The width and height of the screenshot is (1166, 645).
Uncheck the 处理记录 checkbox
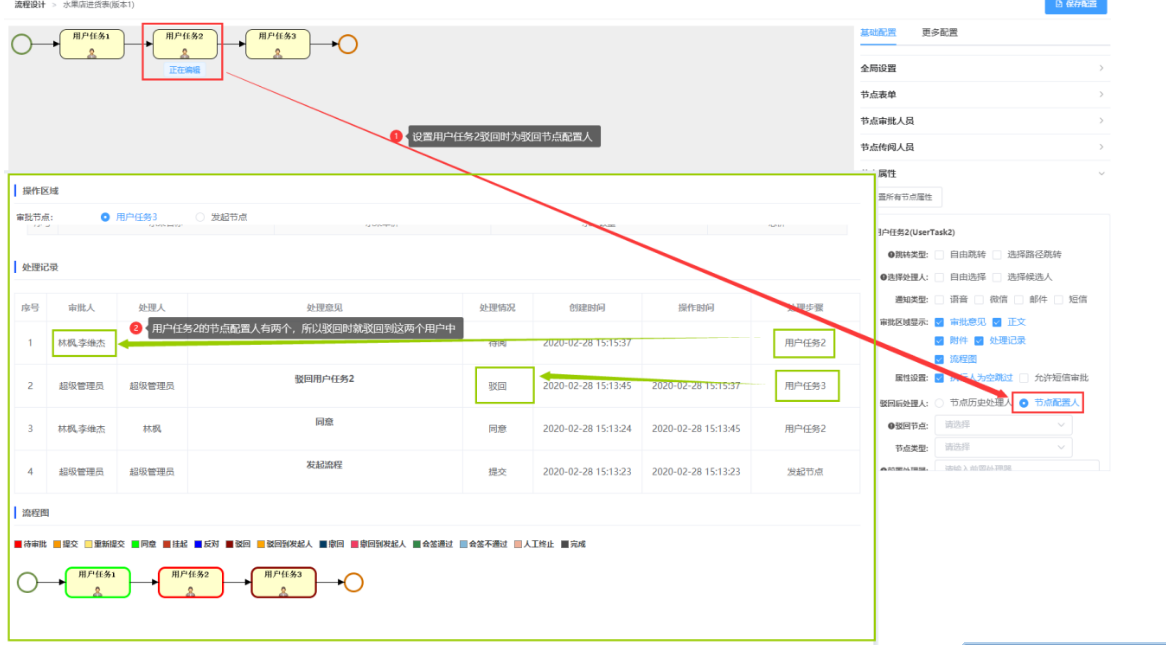pos(979,341)
